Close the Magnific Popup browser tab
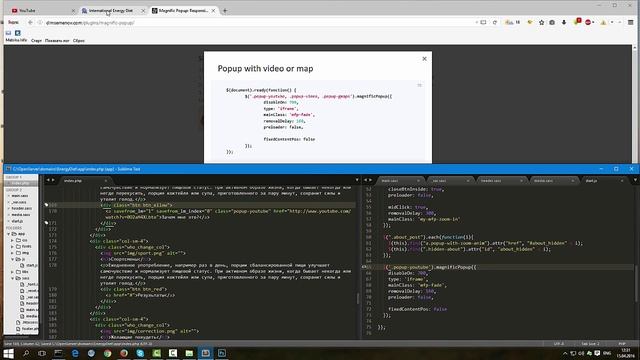Screen dimensions: 640x360 point(213,11)
